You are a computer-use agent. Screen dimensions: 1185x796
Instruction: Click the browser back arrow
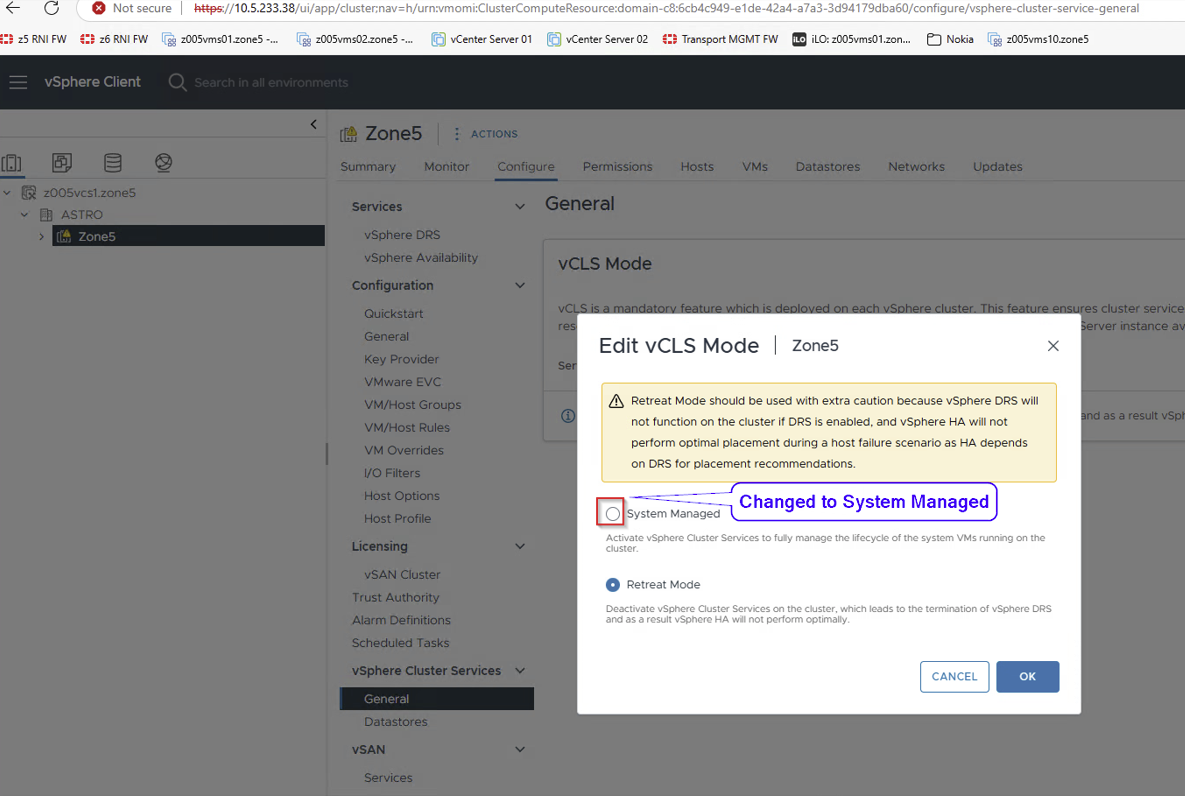13,8
